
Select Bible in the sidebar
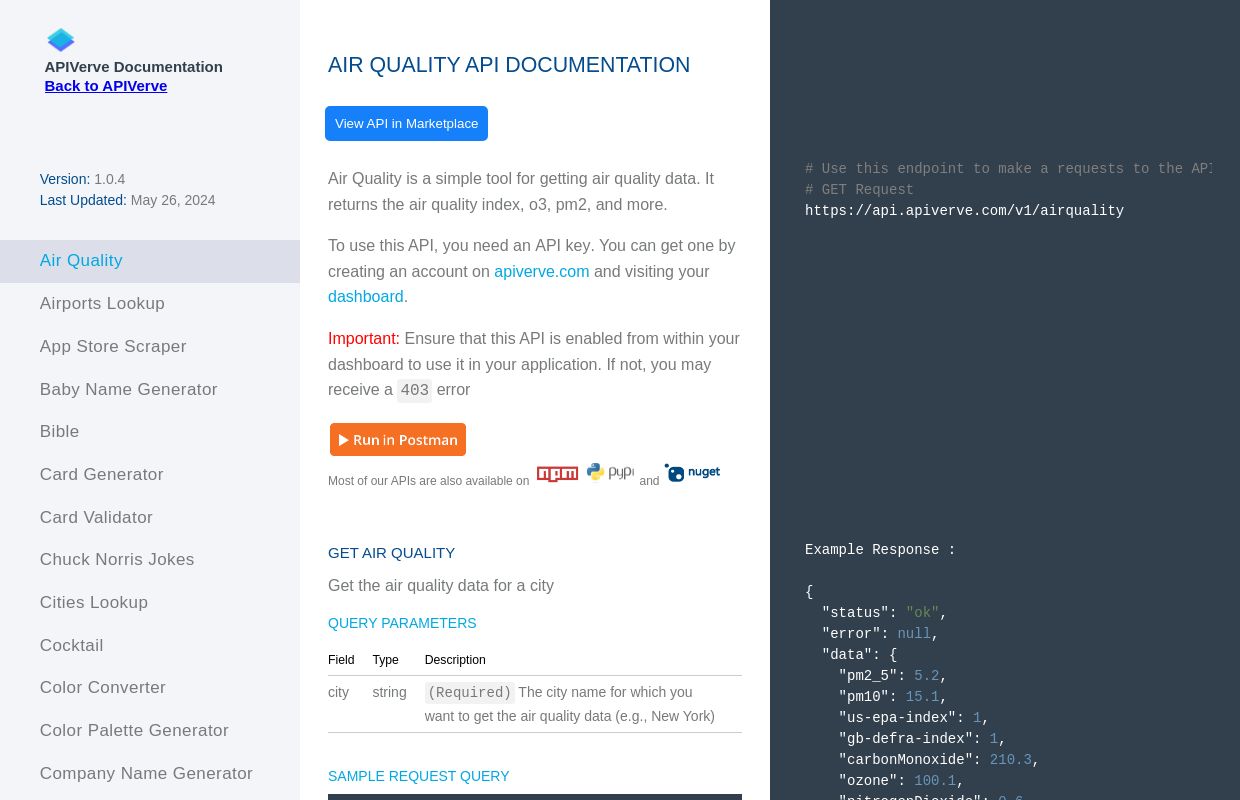tap(150, 432)
